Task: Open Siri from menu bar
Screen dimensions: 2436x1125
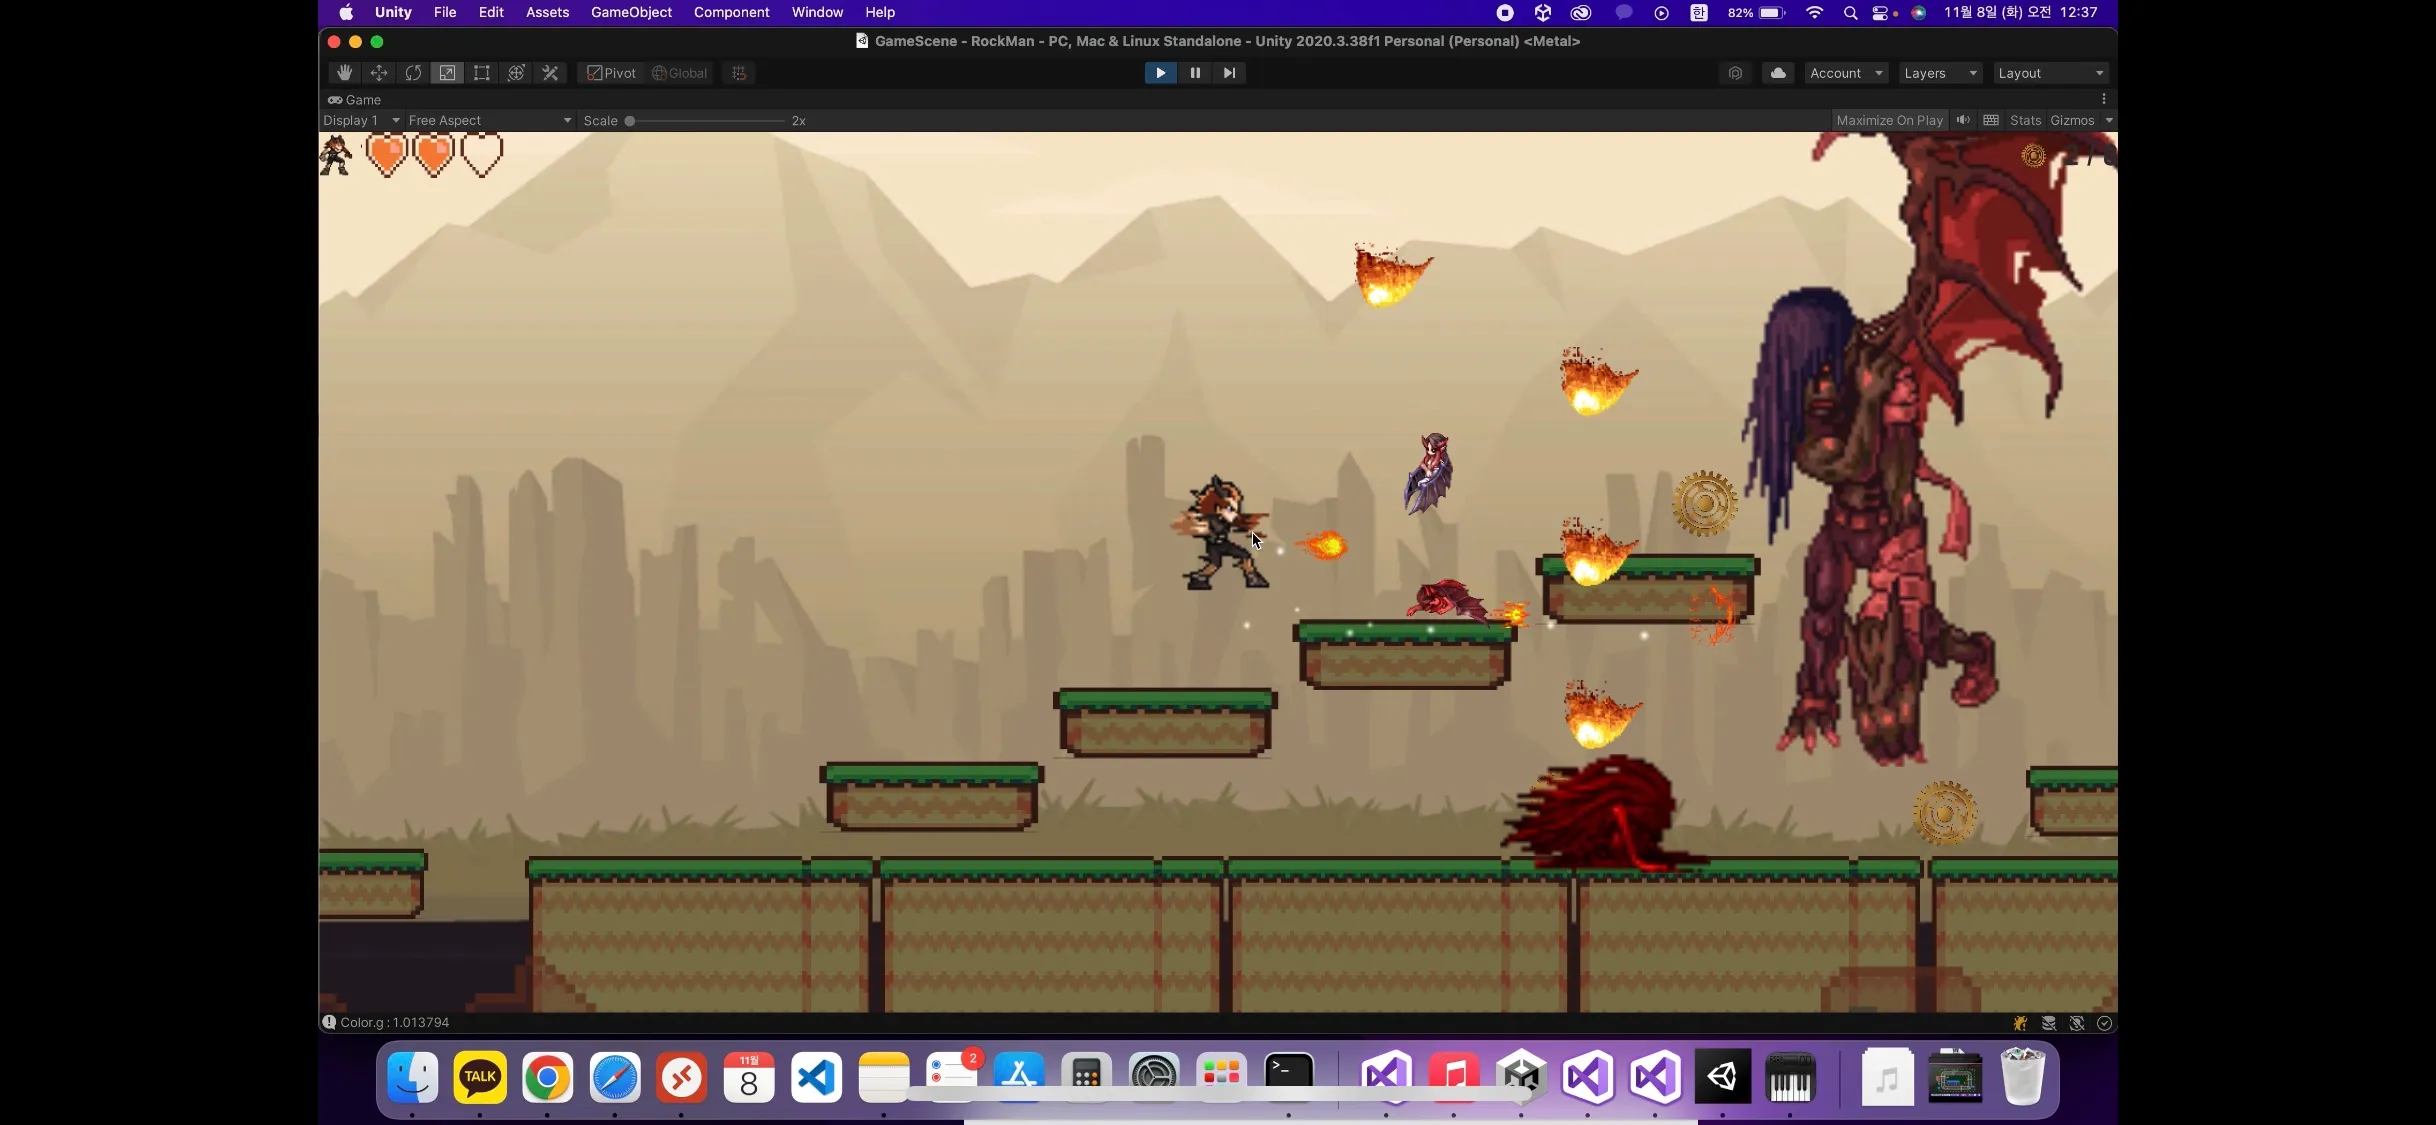Action: (1918, 13)
